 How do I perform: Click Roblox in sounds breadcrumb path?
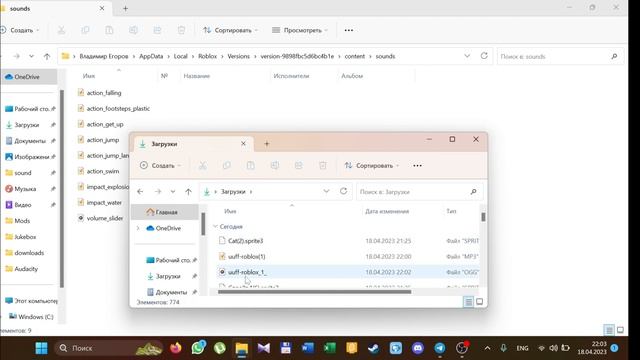point(207,56)
